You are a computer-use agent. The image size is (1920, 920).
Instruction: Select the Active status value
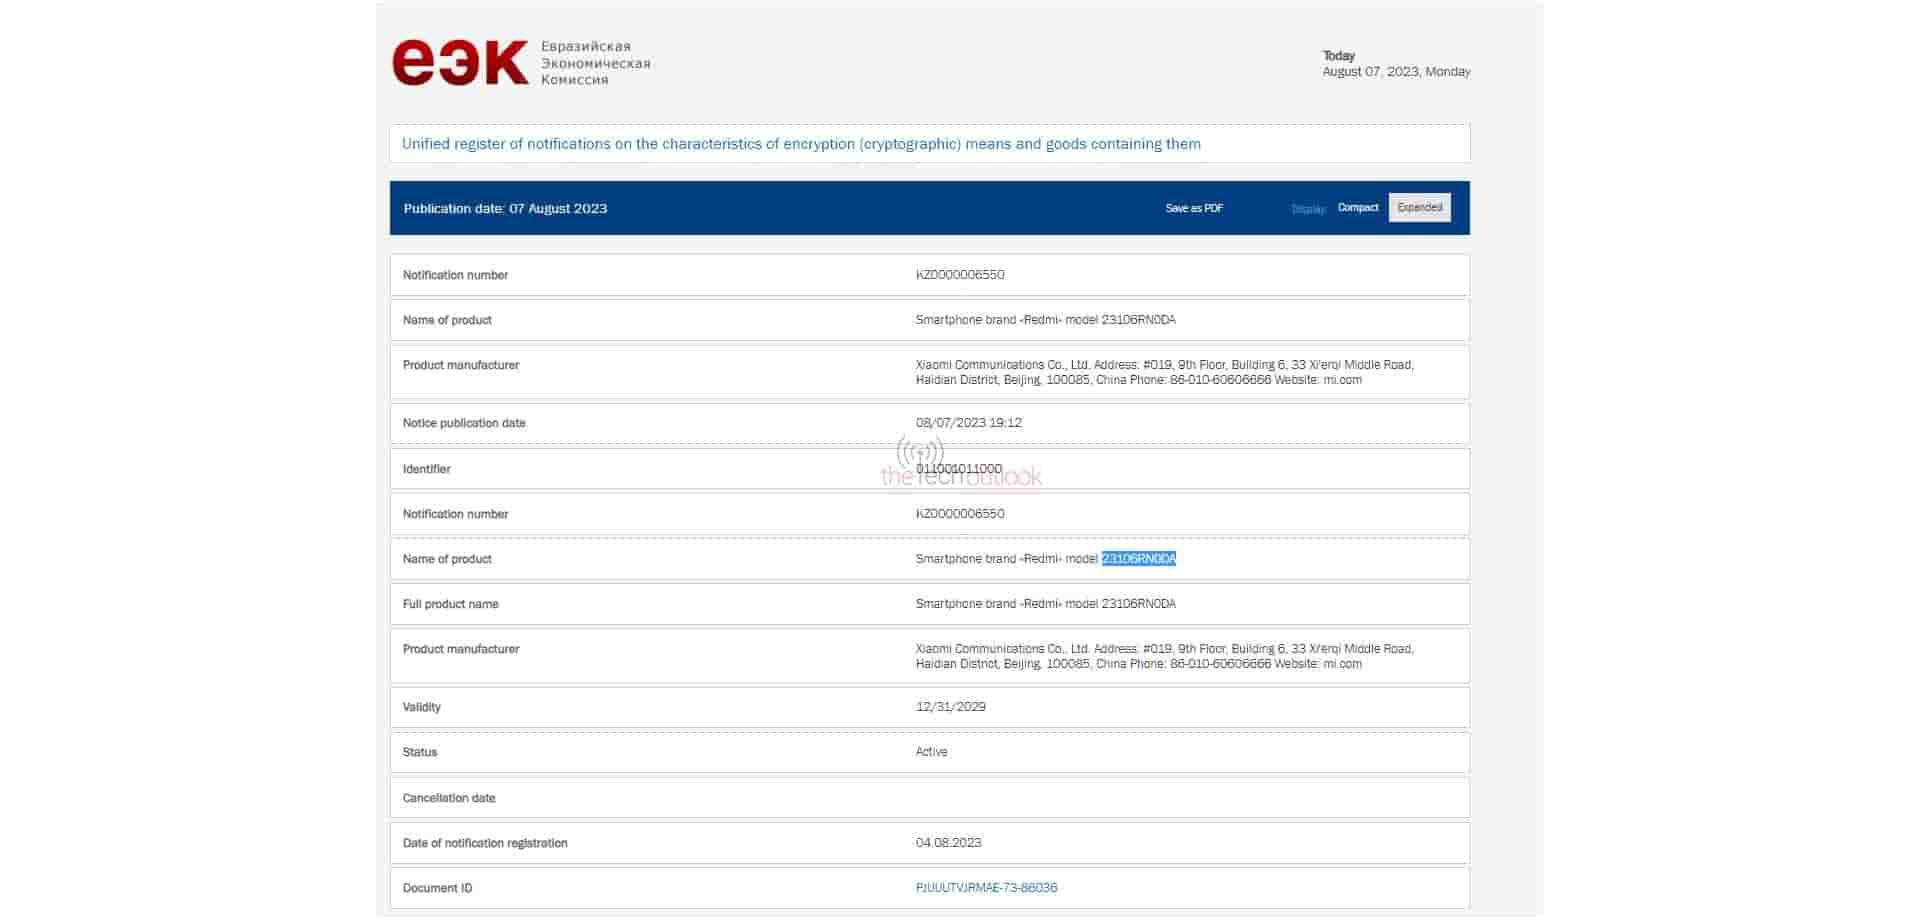coord(931,752)
